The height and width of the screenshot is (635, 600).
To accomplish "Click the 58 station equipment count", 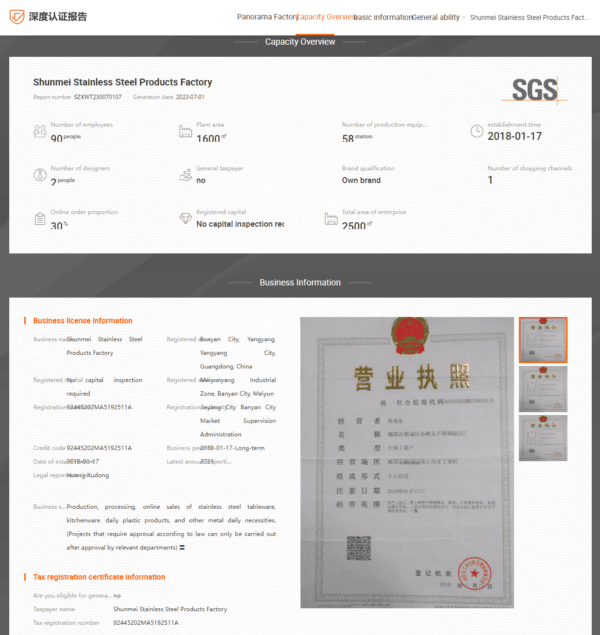I will click(357, 138).
